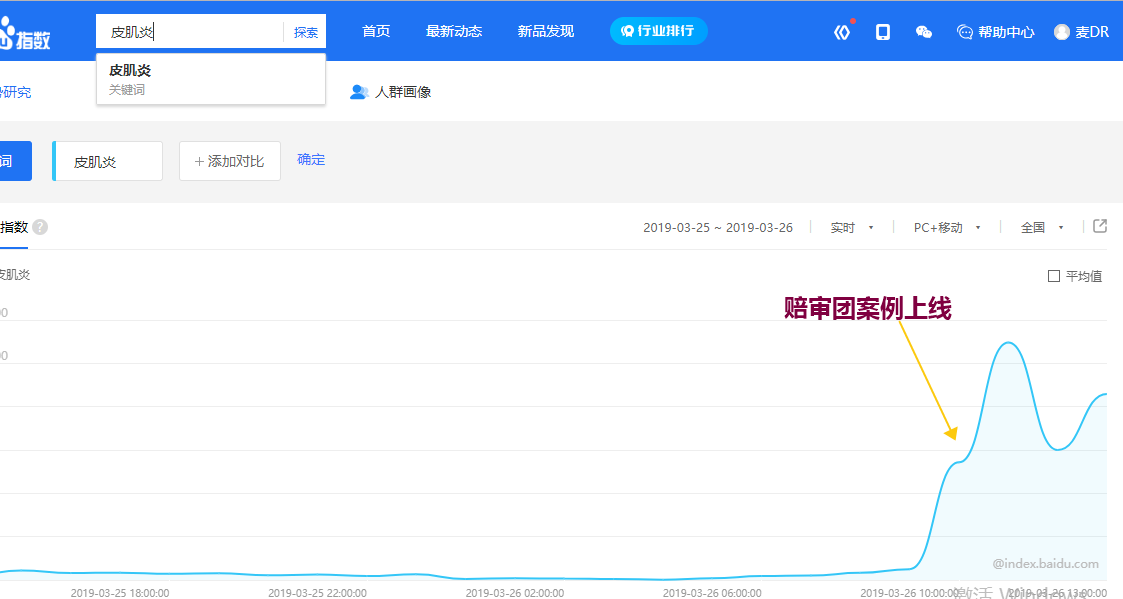Image resolution: width=1123 pixels, height=599 pixels.
Task: Click the 行业排行 button
Action: (x=659, y=31)
